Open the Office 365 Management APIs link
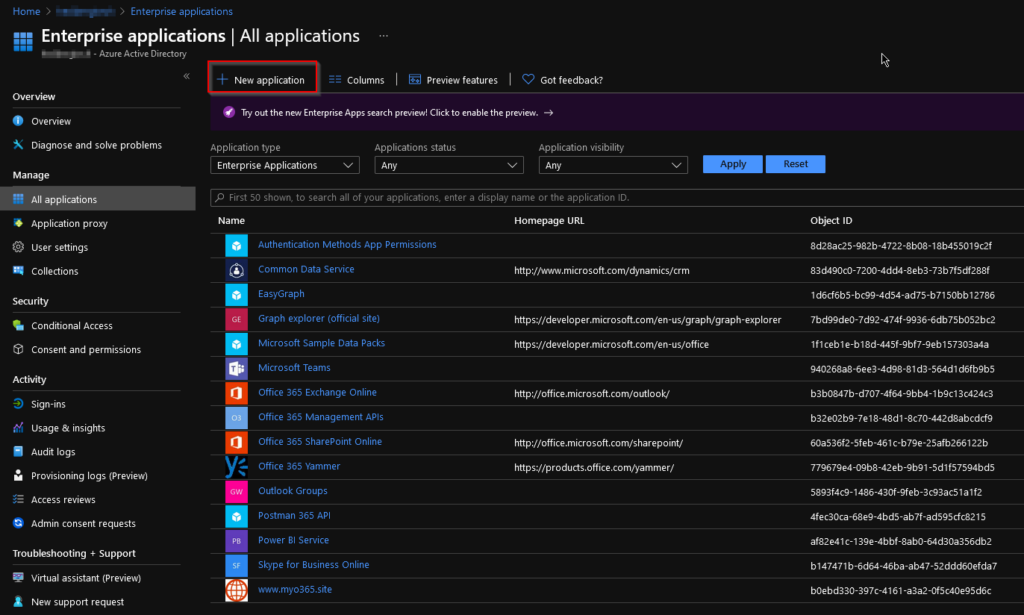The width and height of the screenshot is (1024, 615). [321, 417]
